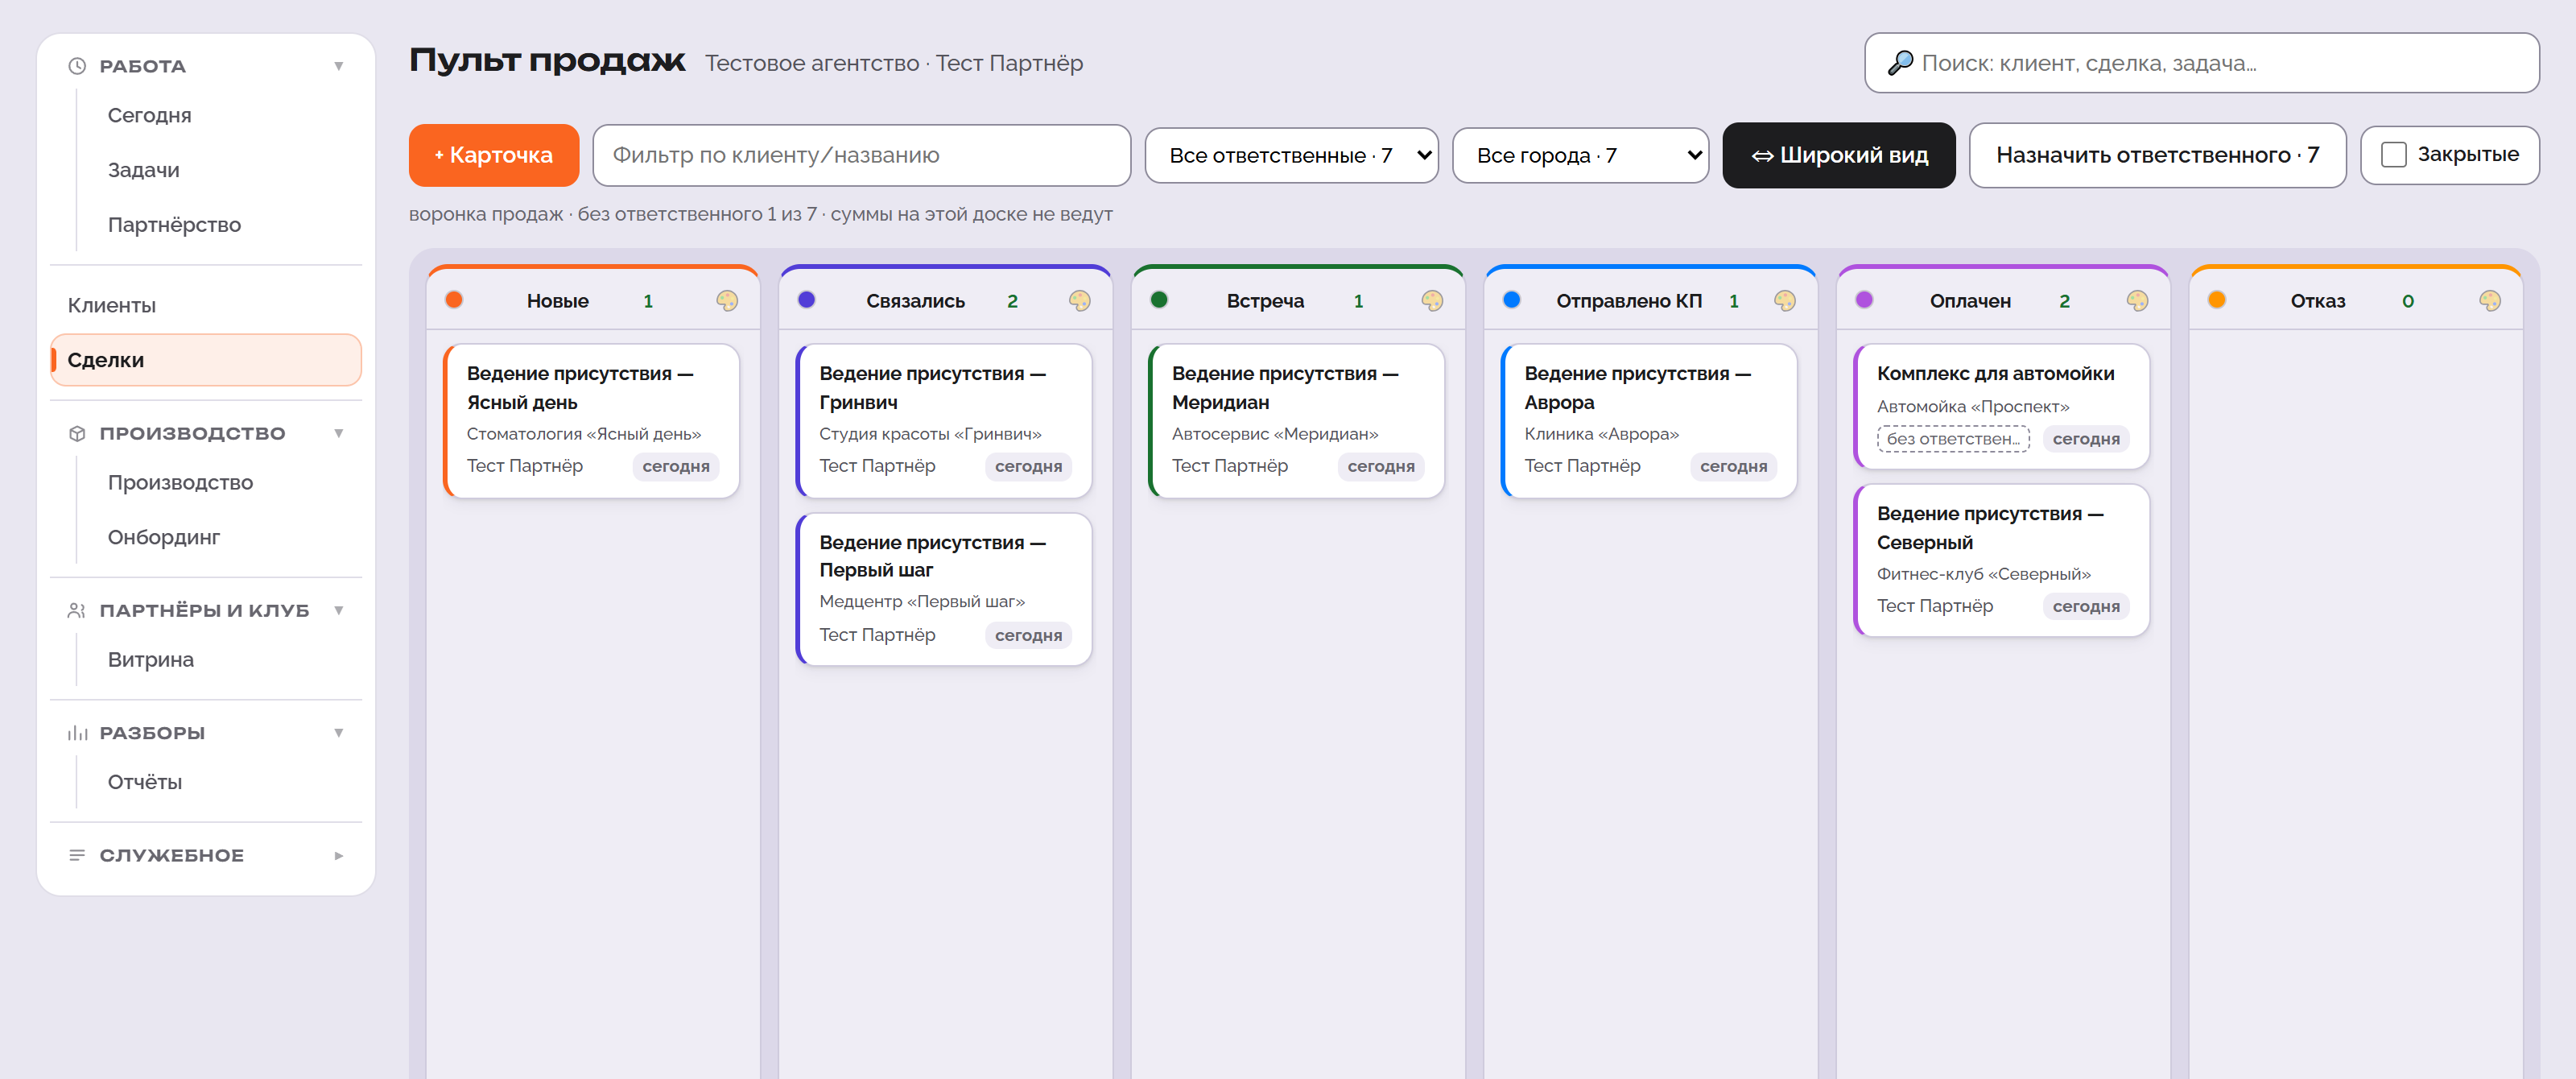
Task: Open the Ведение присутствия — Первый шаг card
Action: pos(944,589)
